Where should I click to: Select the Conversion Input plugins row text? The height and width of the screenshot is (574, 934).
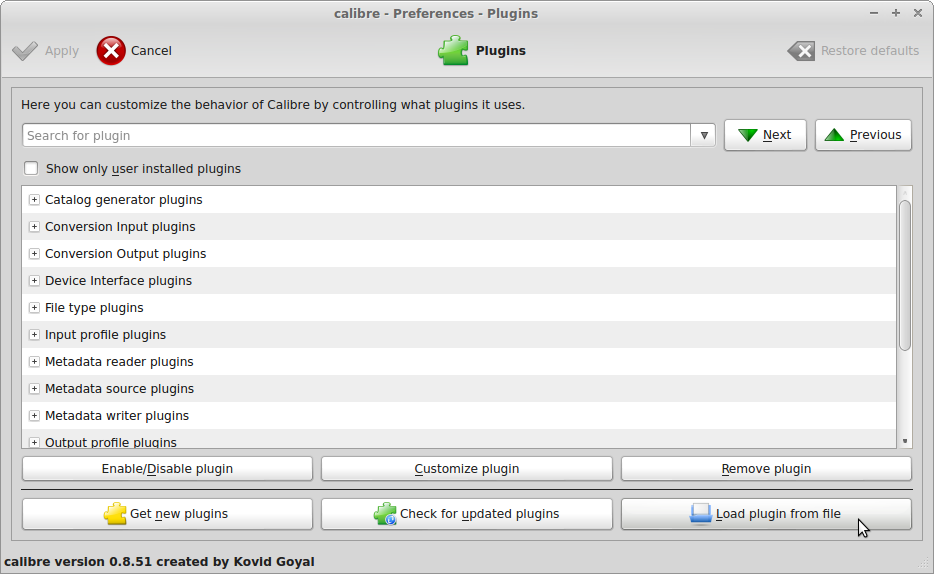click(x=120, y=227)
